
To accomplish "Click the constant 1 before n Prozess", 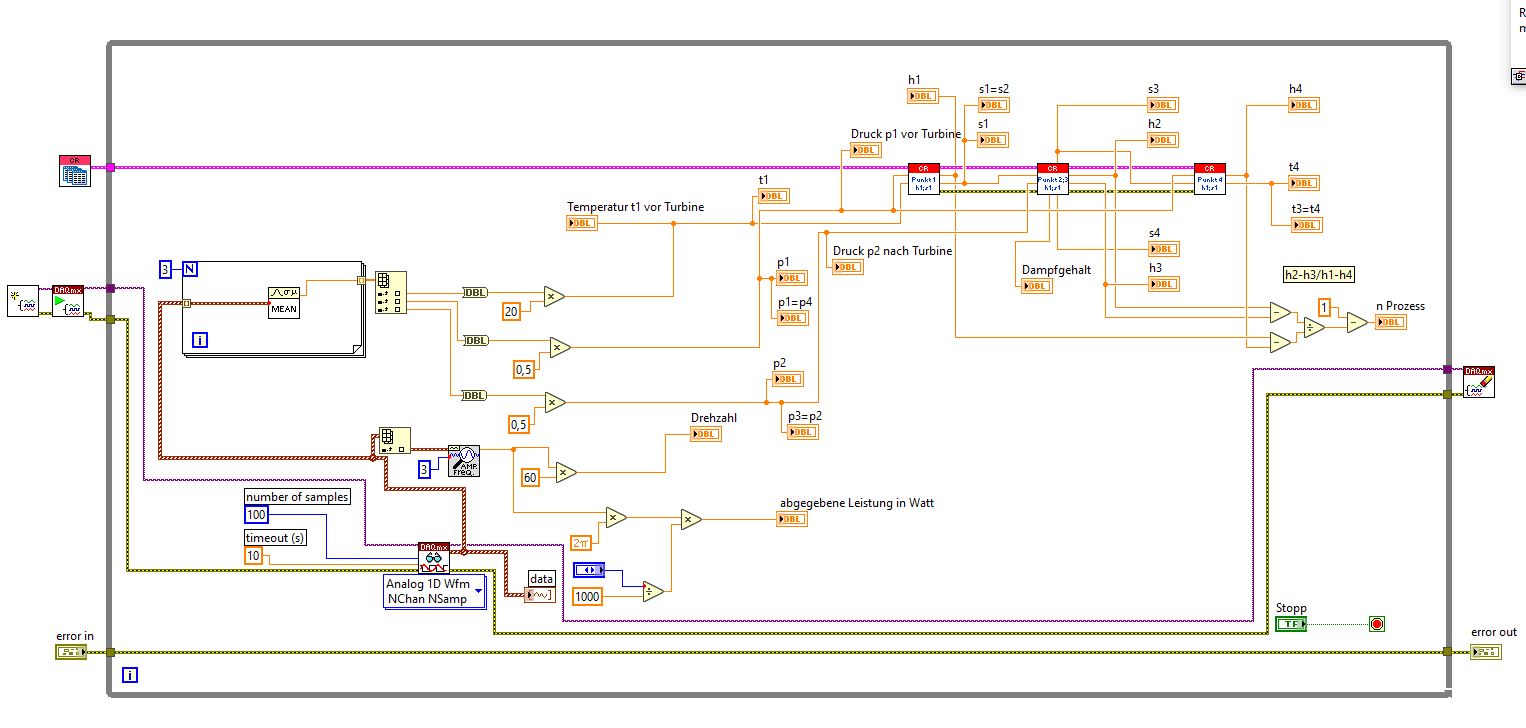I will (x=1325, y=306).
